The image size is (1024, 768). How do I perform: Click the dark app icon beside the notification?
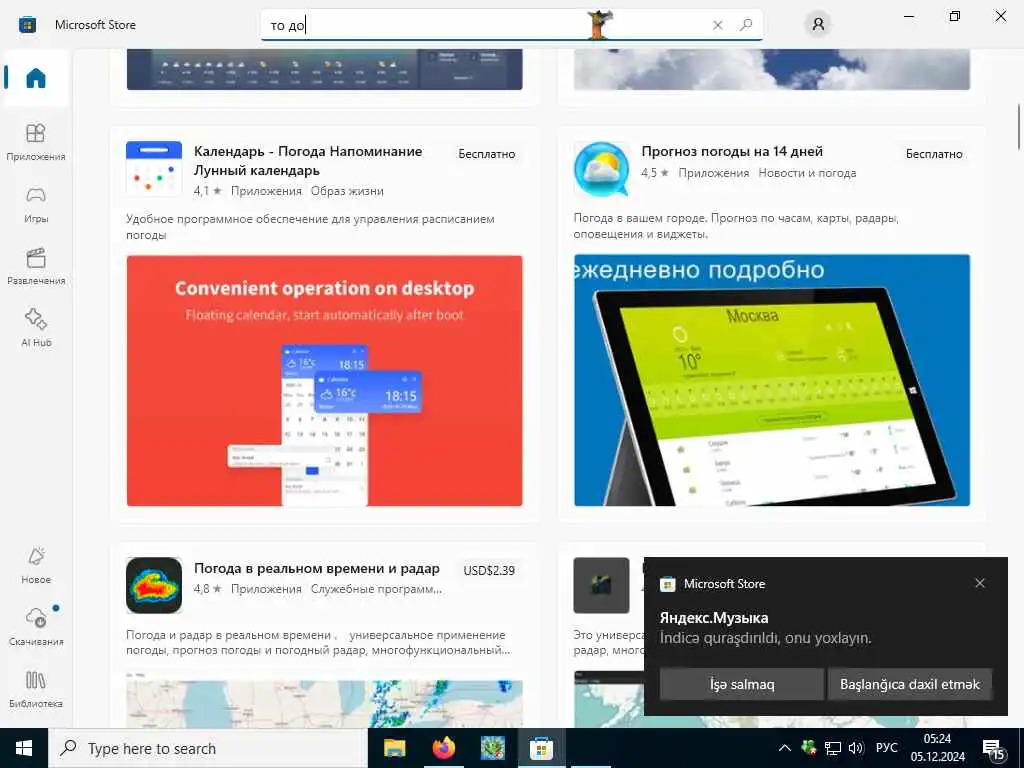(601, 585)
